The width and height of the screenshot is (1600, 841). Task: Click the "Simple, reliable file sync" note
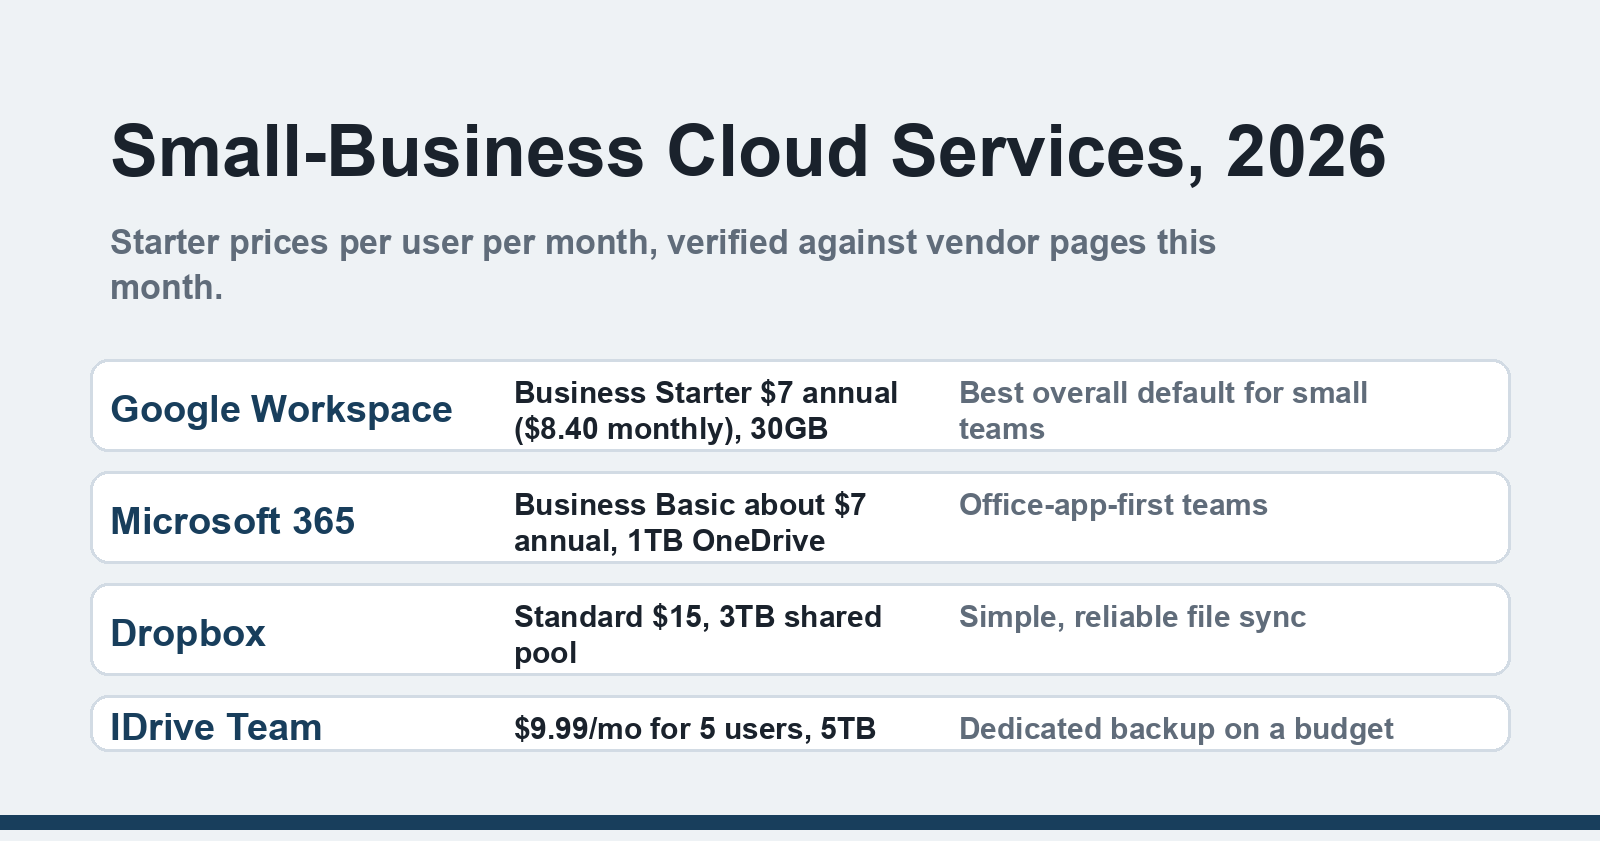1132,617
